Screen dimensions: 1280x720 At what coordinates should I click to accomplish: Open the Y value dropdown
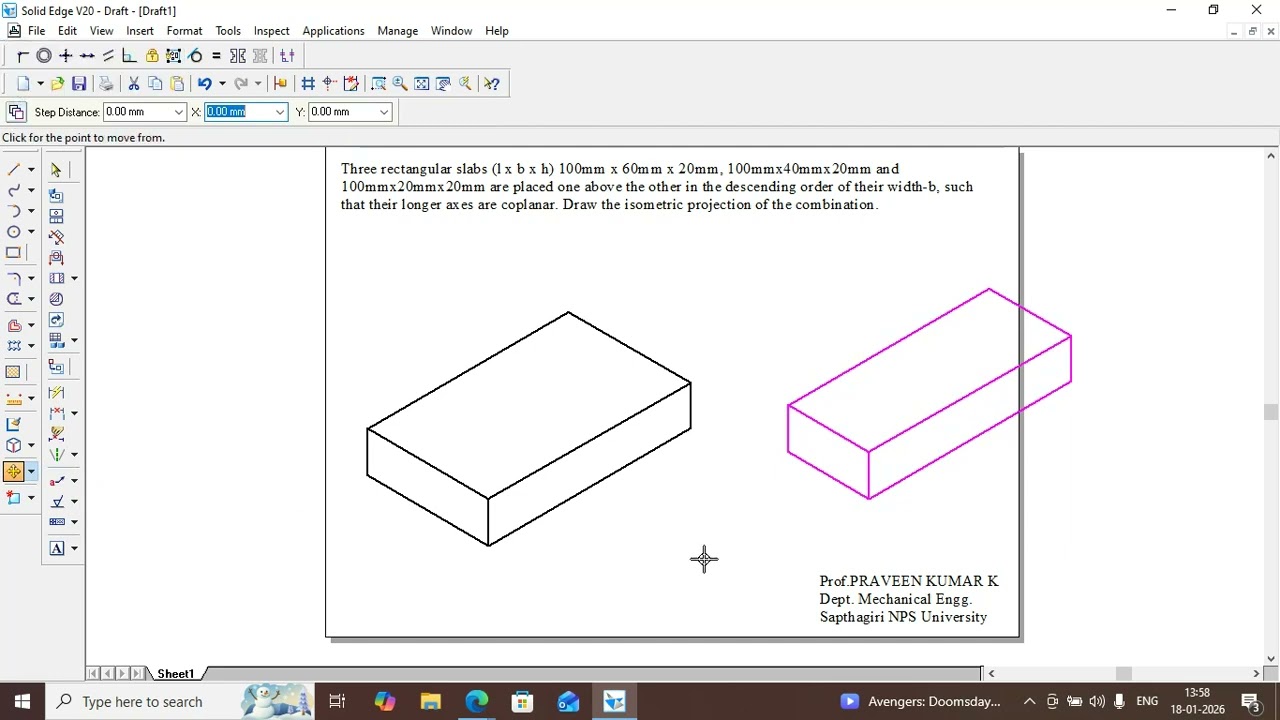tap(384, 112)
